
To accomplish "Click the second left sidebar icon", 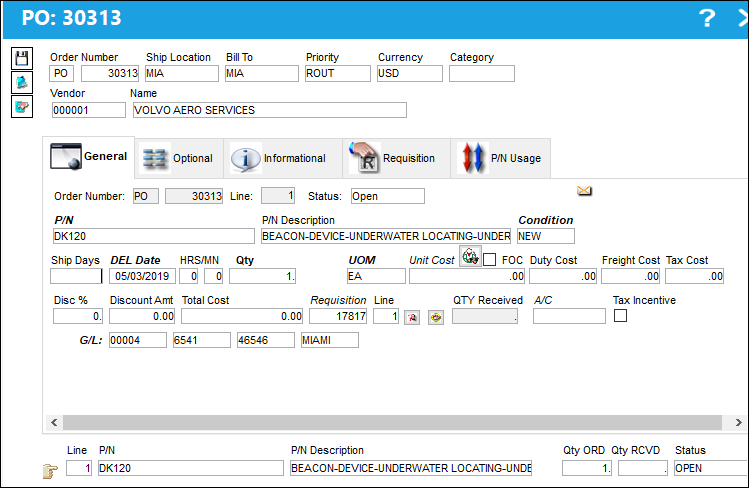I will click(22, 82).
